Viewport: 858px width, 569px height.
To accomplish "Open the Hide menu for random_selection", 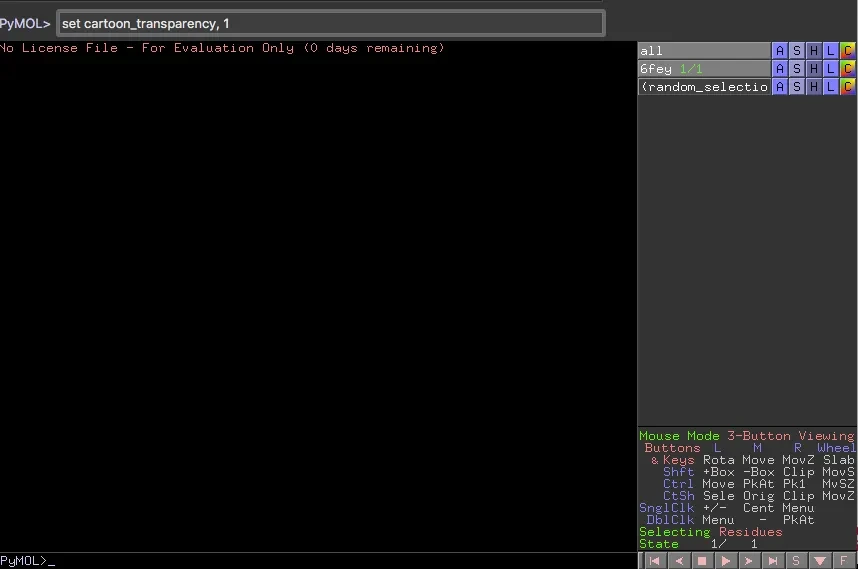I will coord(814,87).
